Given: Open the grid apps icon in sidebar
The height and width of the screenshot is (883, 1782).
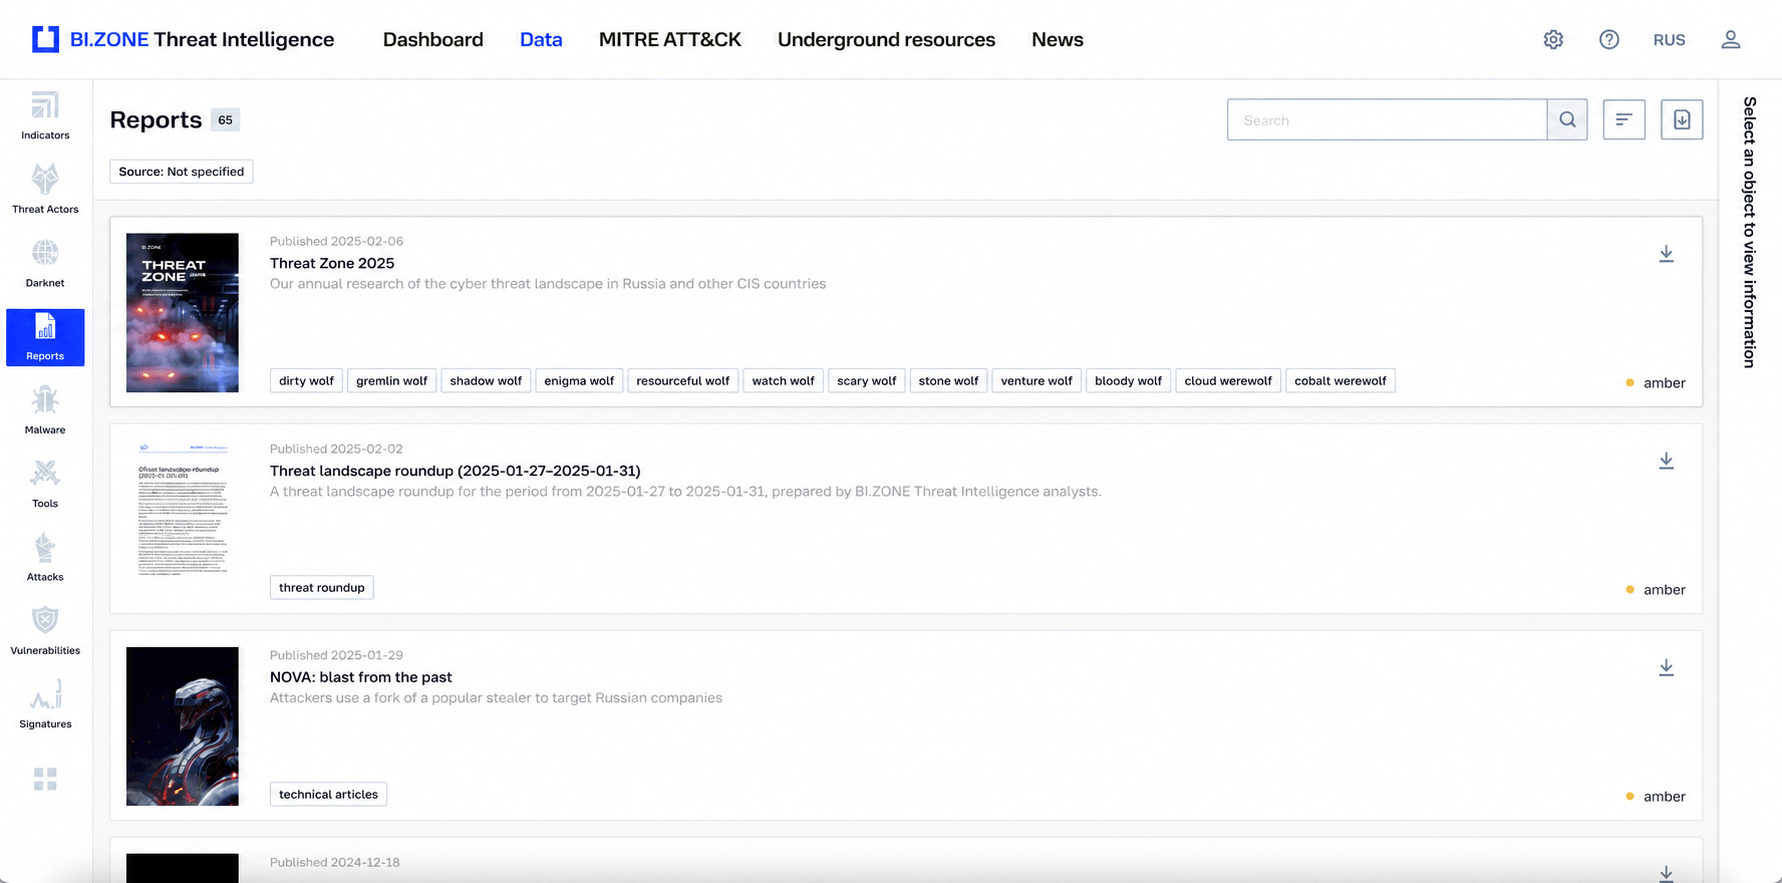Looking at the screenshot, I should [x=45, y=779].
